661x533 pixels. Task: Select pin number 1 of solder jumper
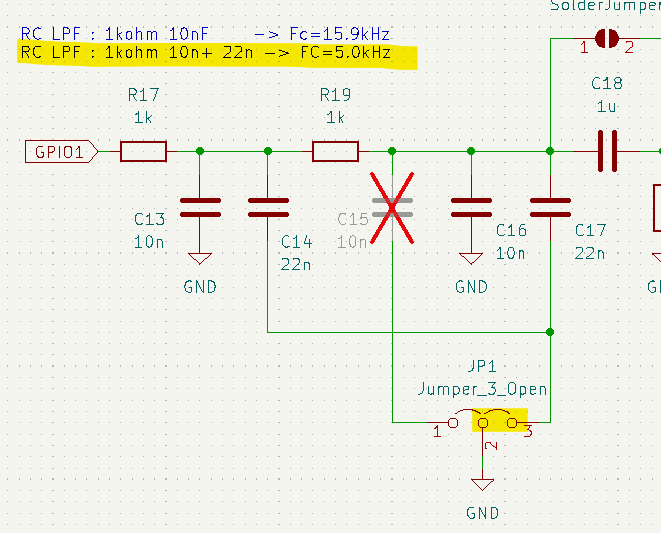[584, 48]
